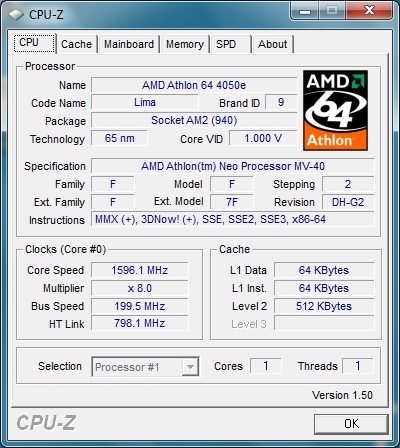Minimize the CPU-Z window

click(x=305, y=11)
